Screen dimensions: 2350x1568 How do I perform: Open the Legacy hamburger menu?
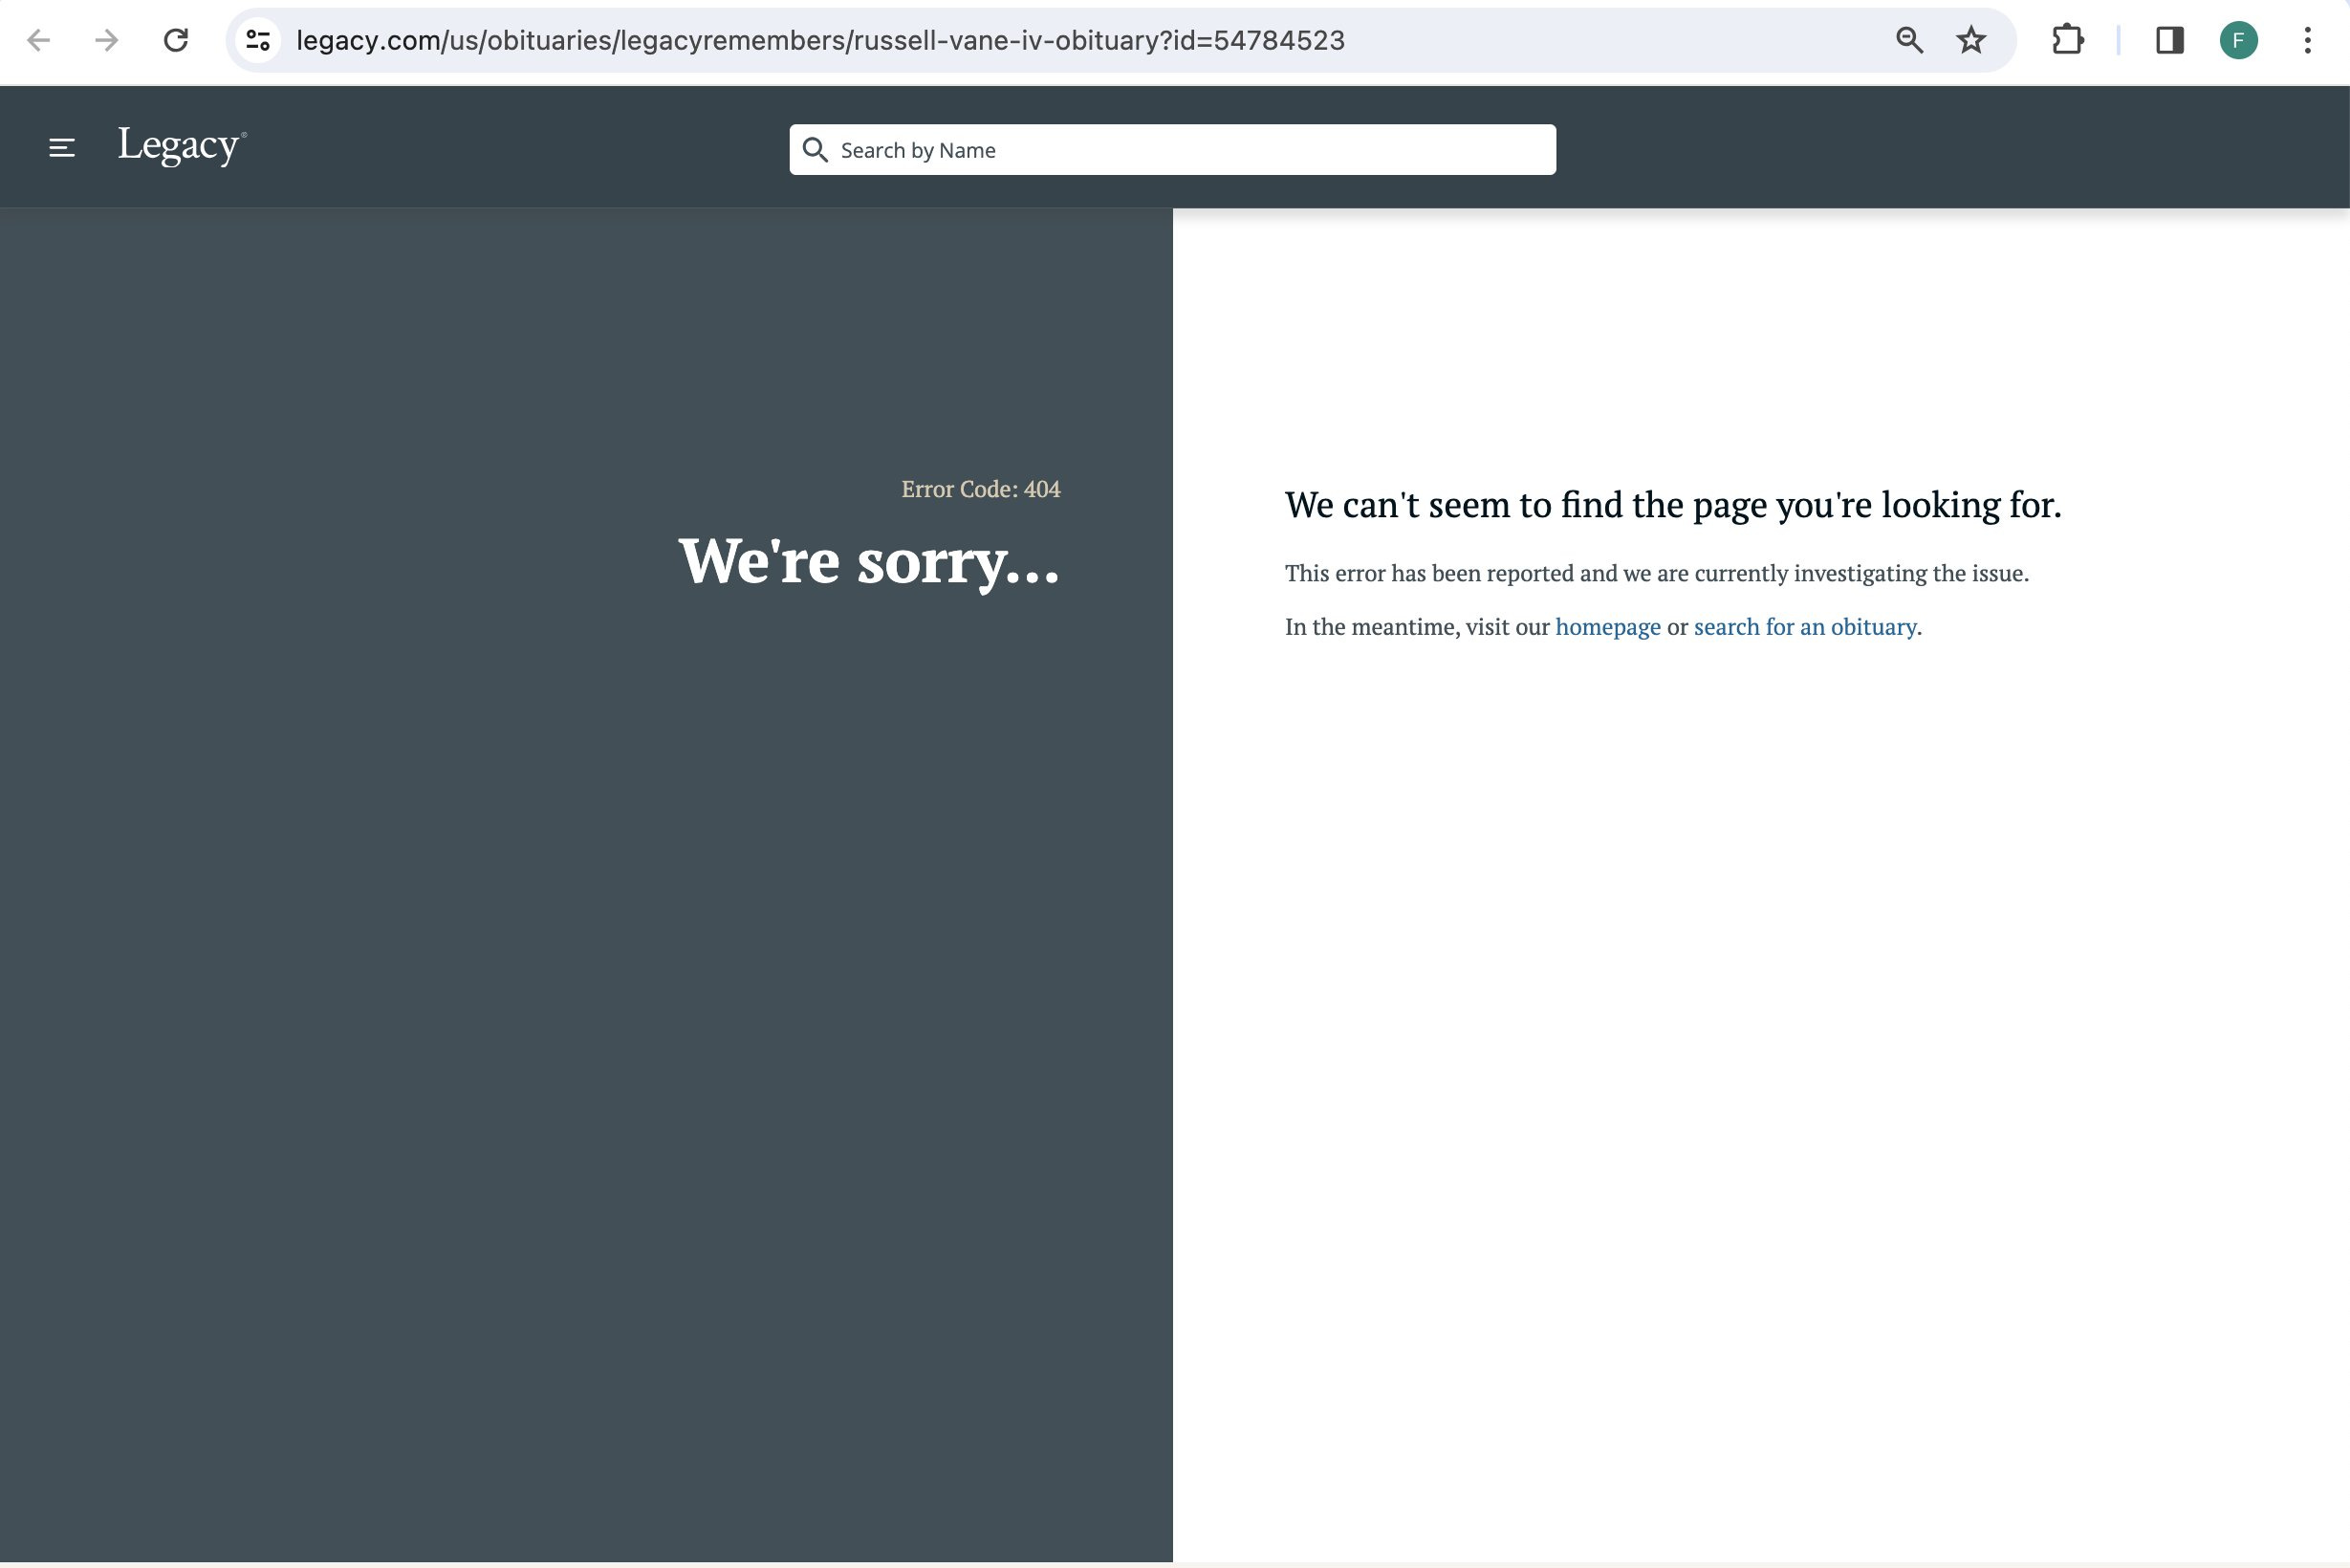62,148
